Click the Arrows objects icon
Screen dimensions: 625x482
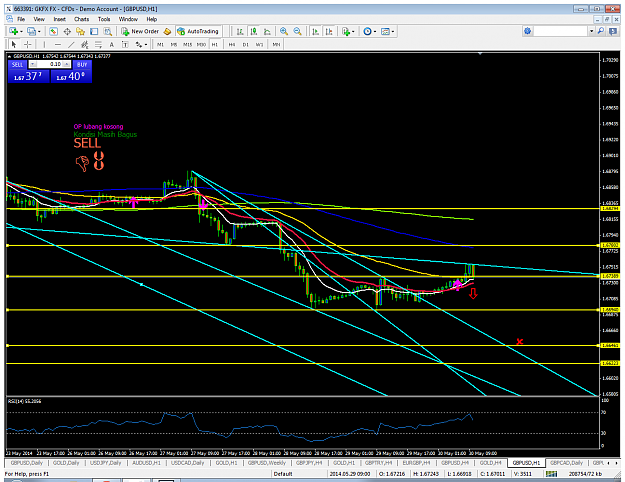click(139, 44)
